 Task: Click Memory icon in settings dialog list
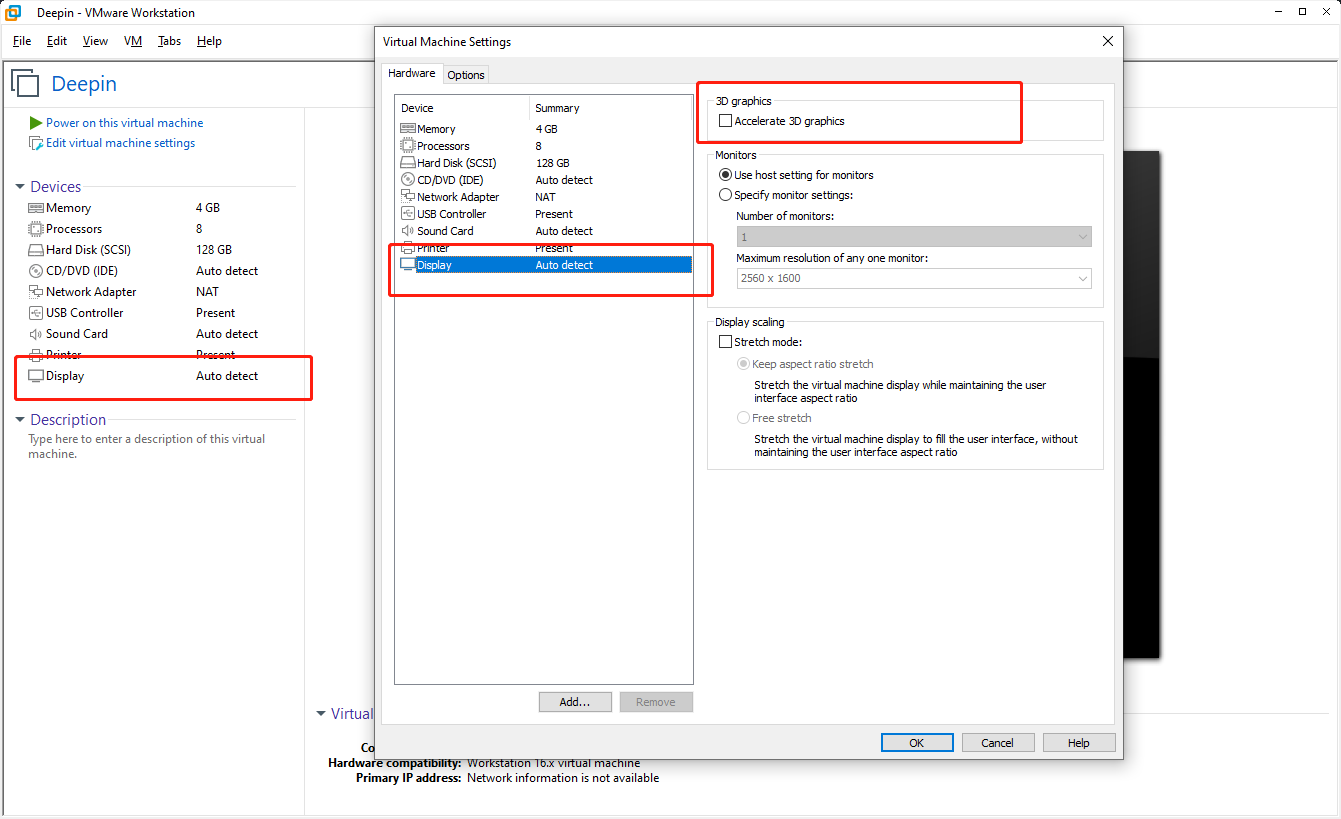click(407, 129)
